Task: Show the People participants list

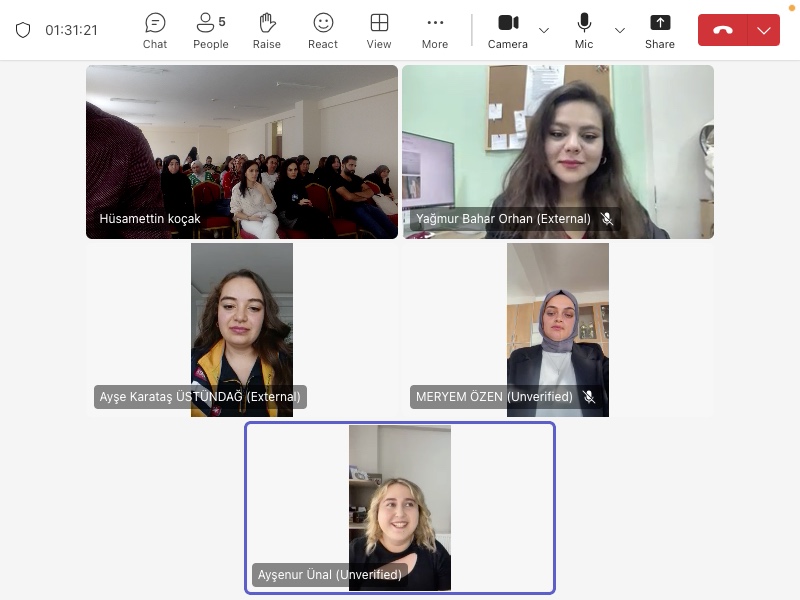Action: point(210,30)
